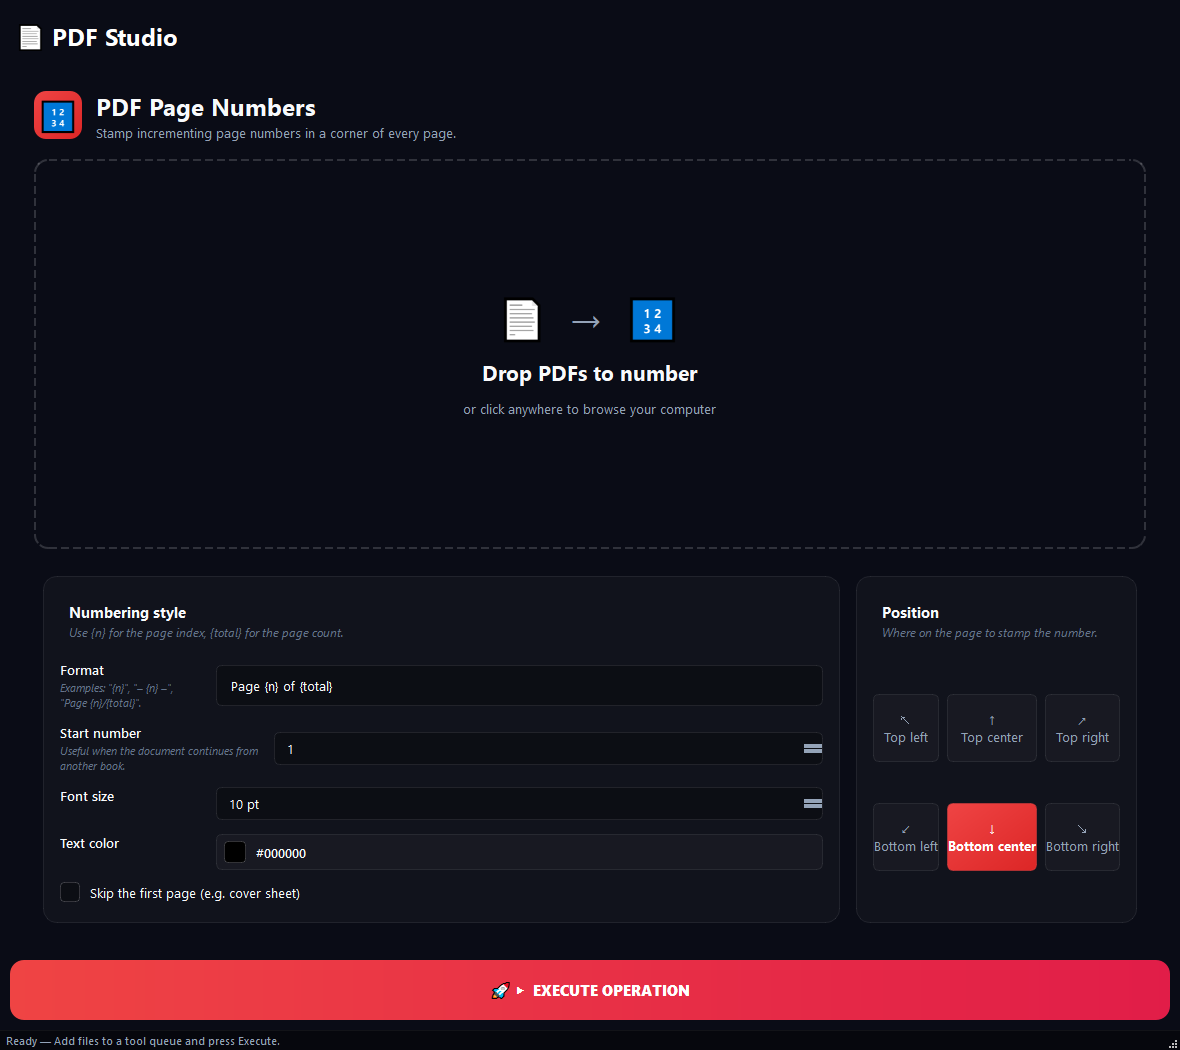
Task: Select the Bottom right position
Action: tap(1082, 837)
